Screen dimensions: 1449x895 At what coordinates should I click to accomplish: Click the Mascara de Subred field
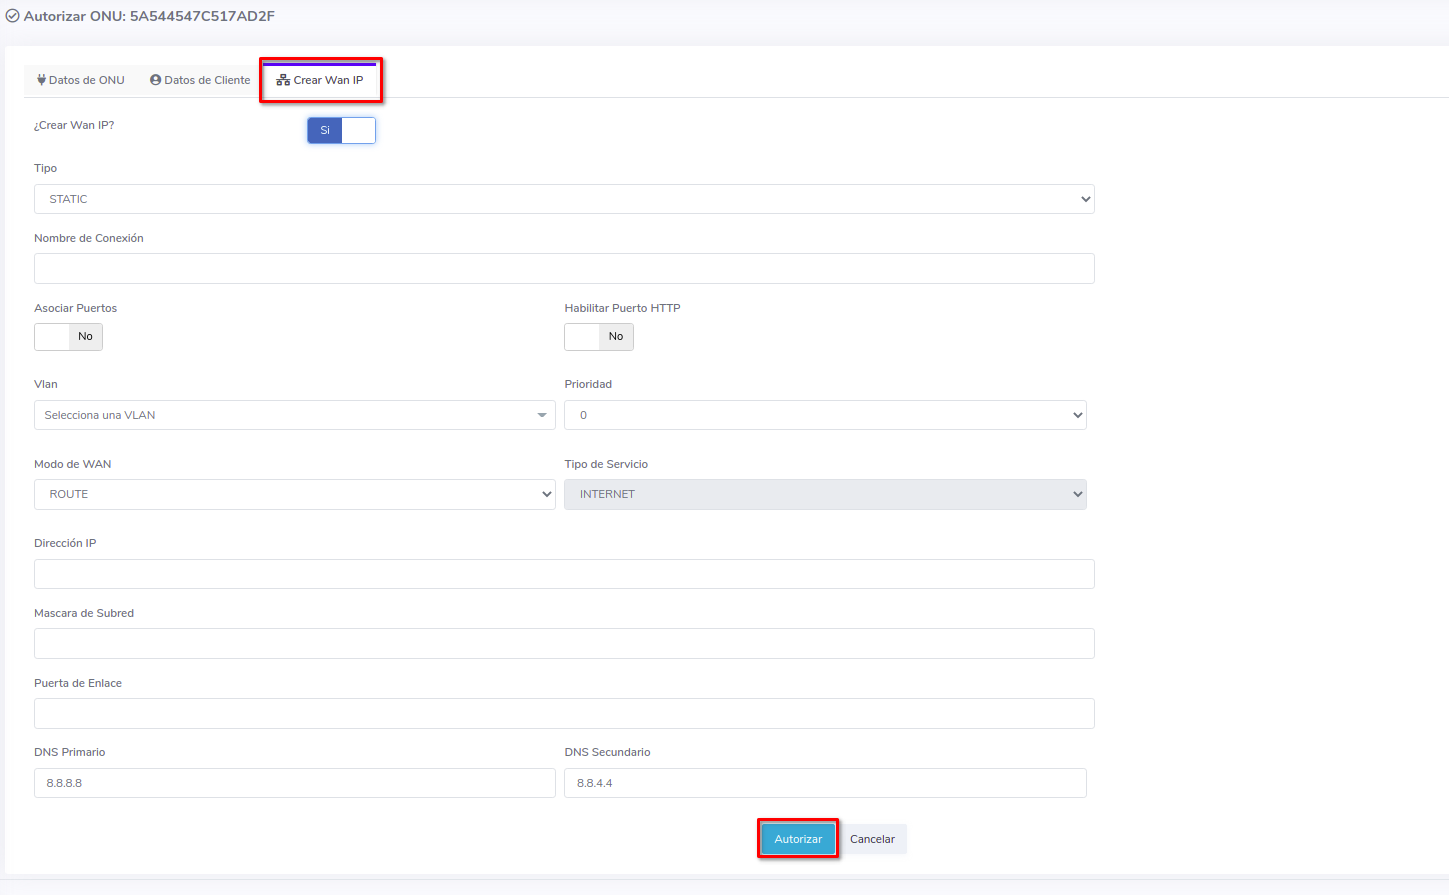(x=564, y=643)
